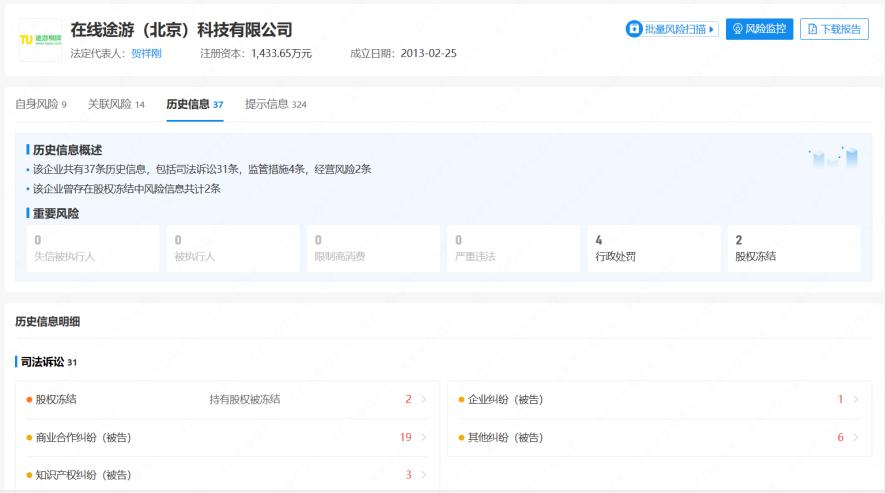Click 下载报告 download report button
The height and width of the screenshot is (493, 885).
pos(834,29)
